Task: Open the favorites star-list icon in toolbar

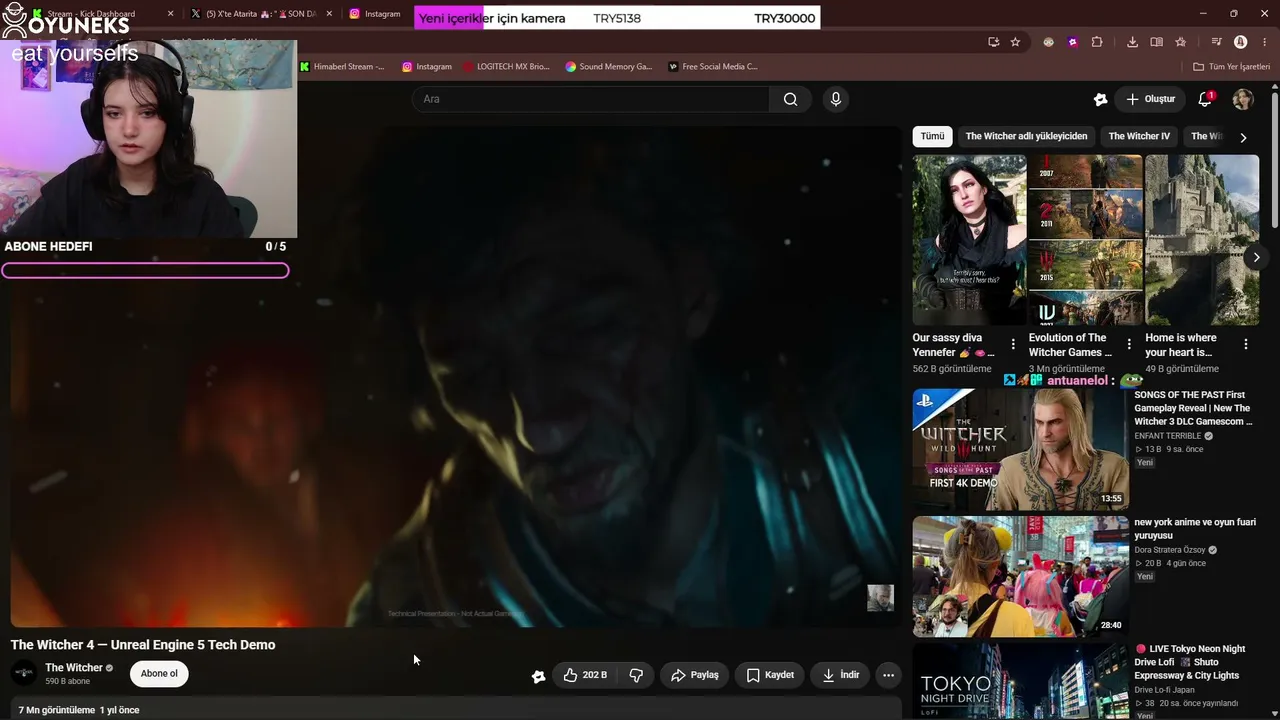Action: pyautogui.click(x=1181, y=42)
